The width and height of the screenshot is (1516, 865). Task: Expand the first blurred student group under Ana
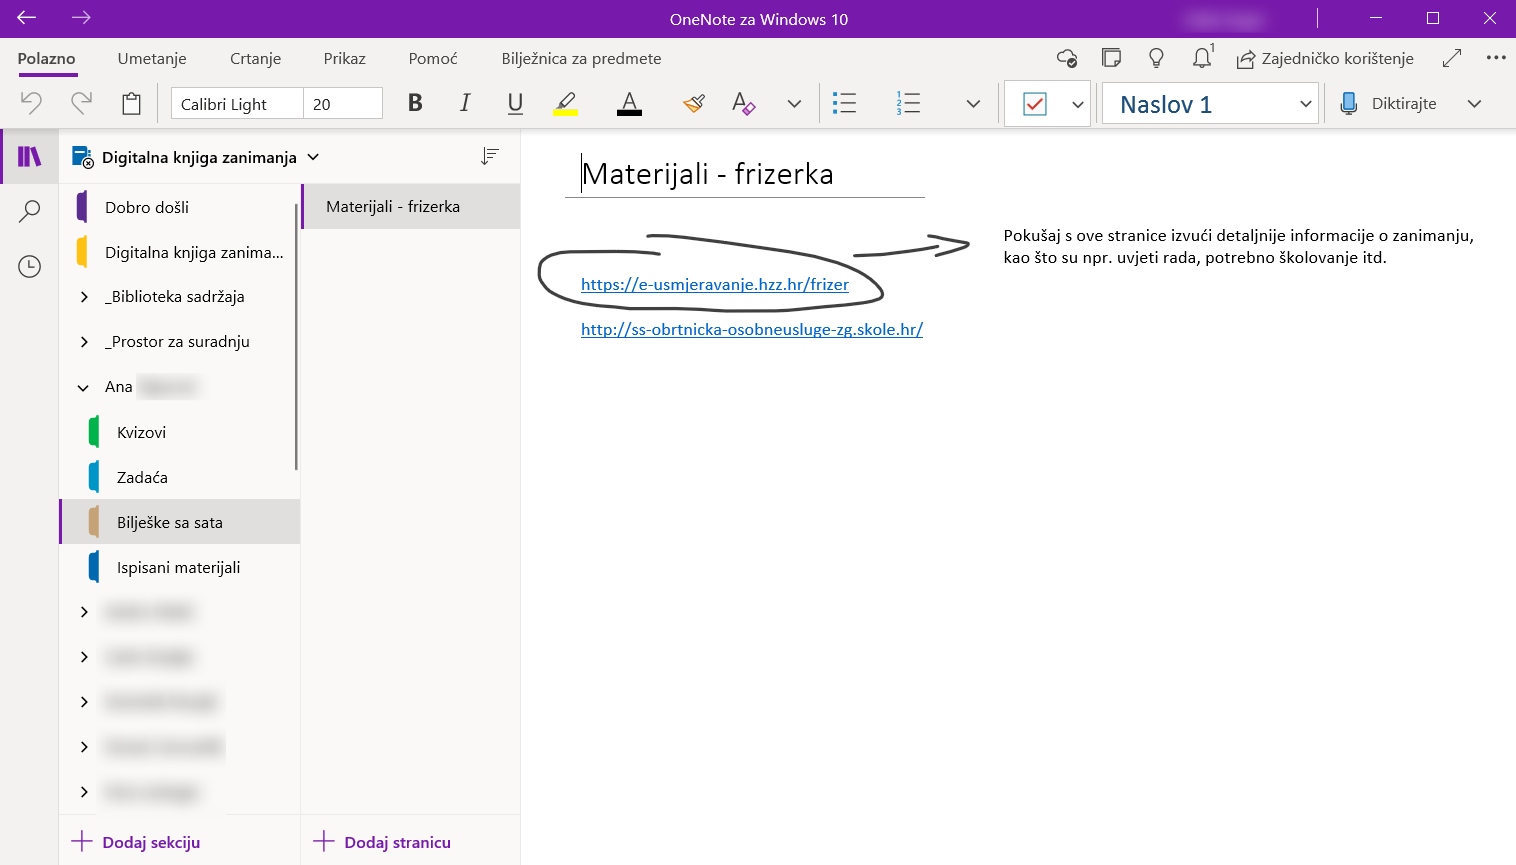(84, 612)
